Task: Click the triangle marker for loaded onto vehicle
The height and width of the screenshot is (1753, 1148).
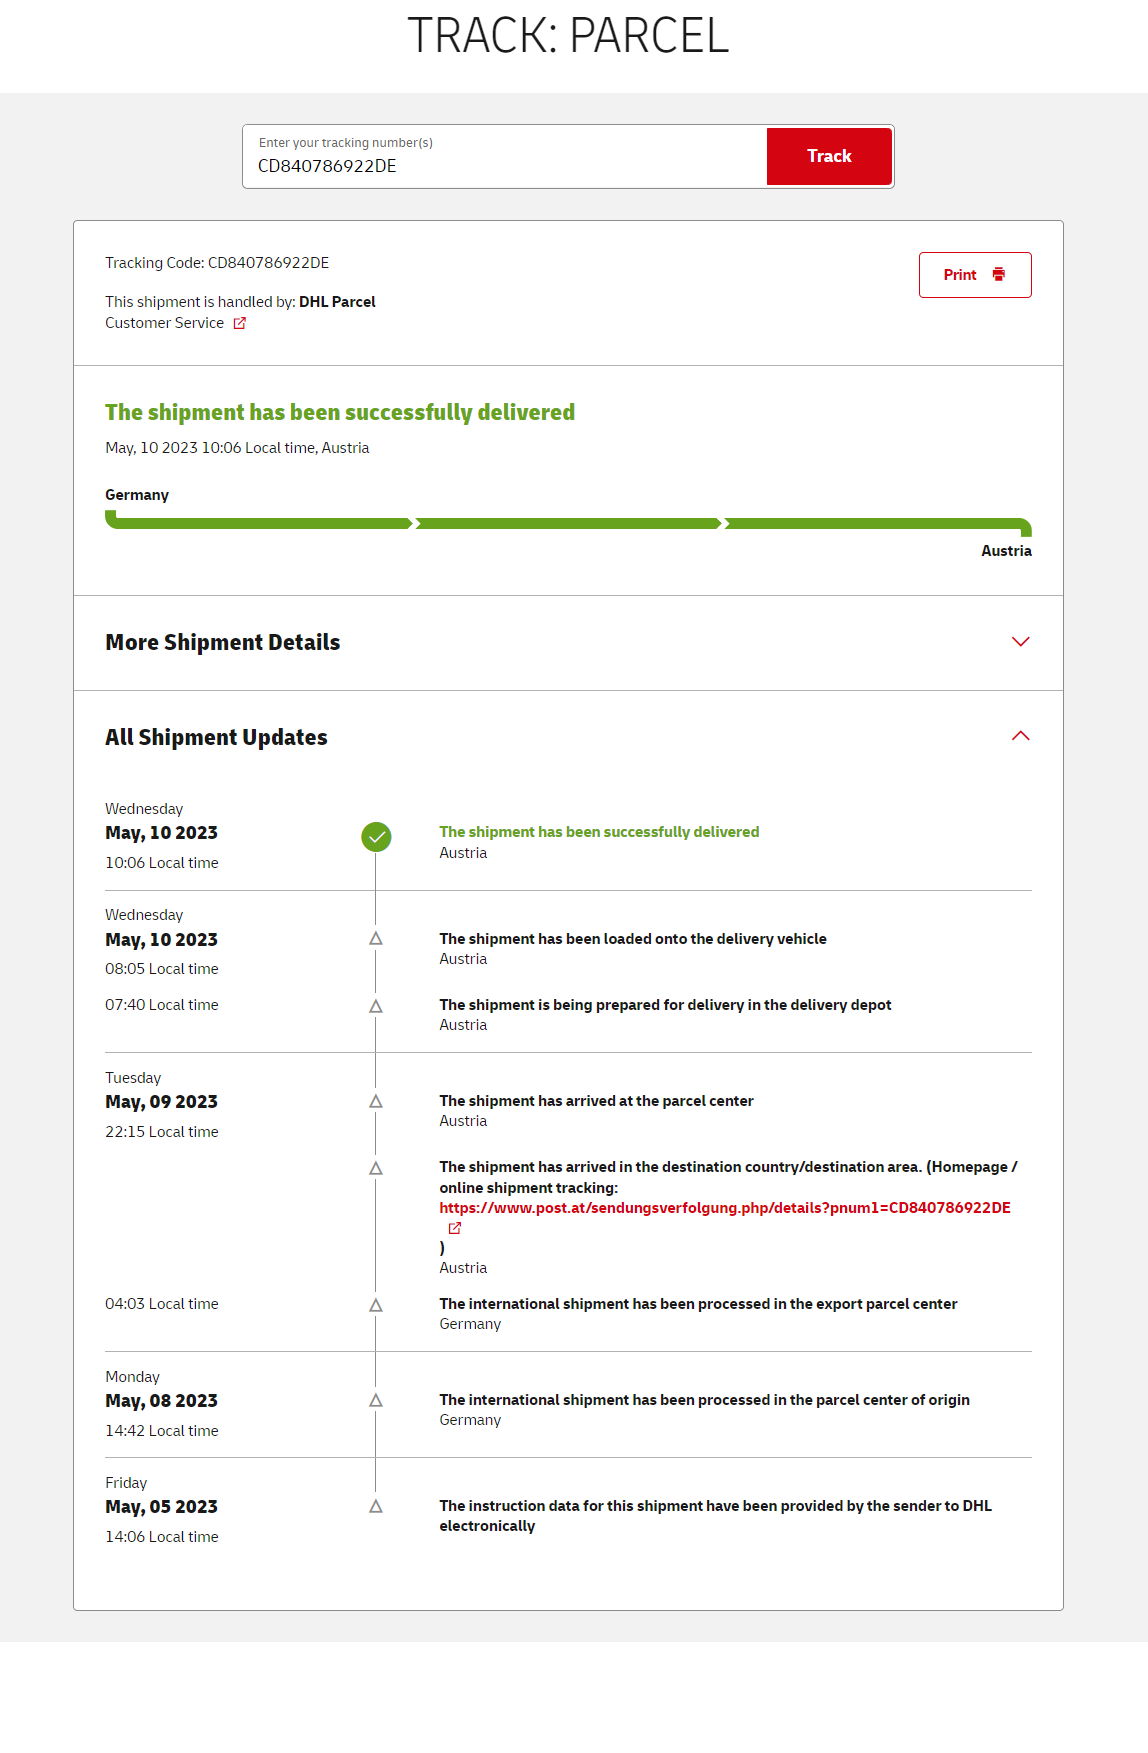Action: tap(376, 939)
